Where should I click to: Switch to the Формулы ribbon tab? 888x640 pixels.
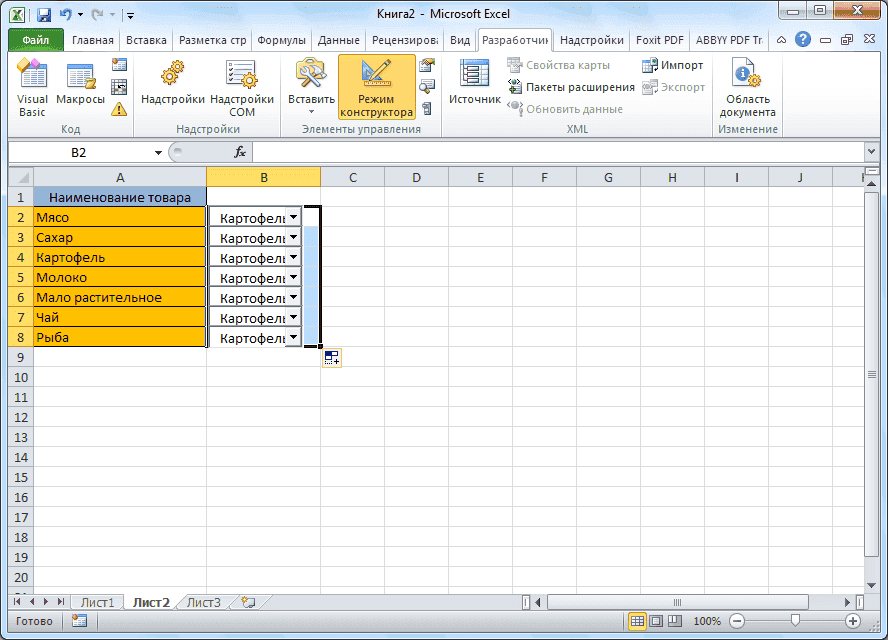coord(281,40)
